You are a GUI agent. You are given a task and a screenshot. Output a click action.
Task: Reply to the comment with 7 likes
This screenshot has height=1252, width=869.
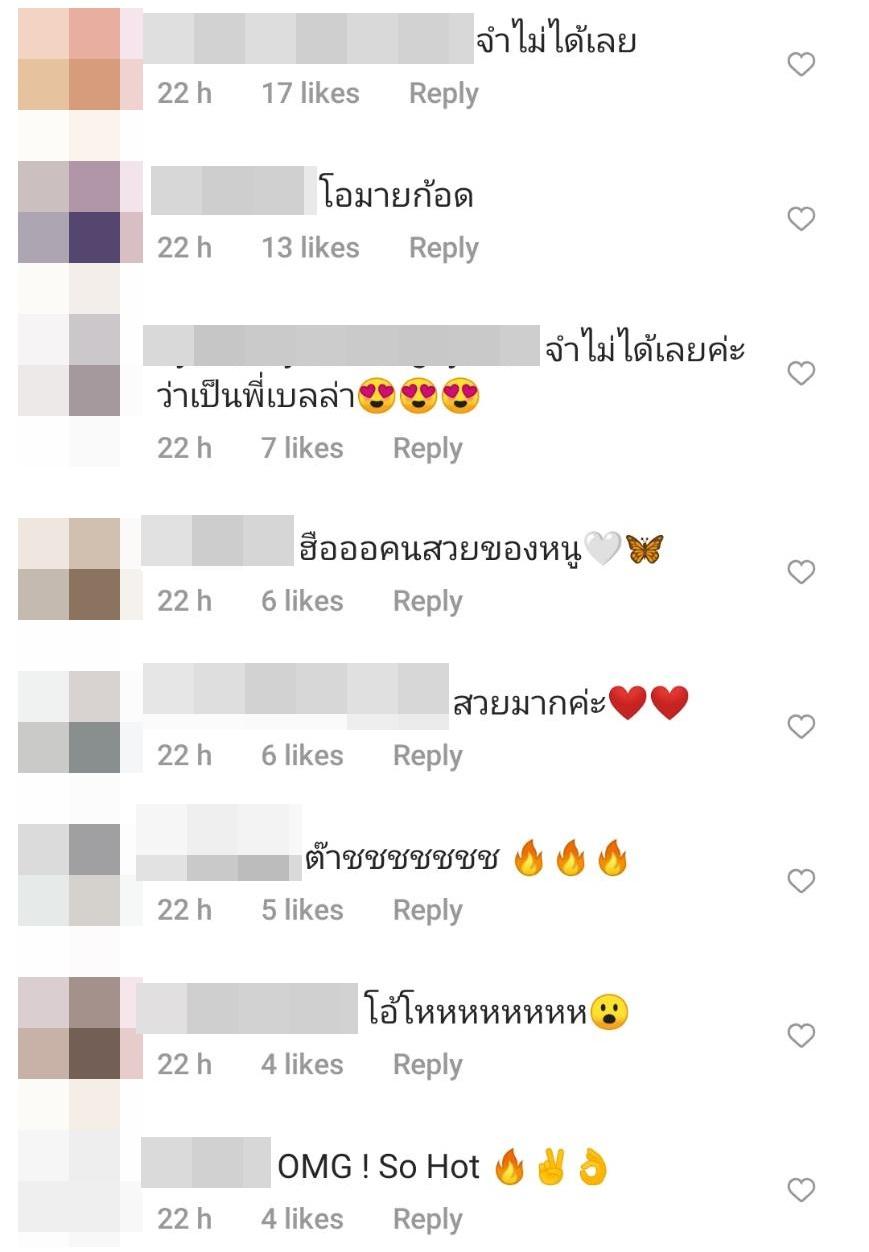tap(428, 449)
